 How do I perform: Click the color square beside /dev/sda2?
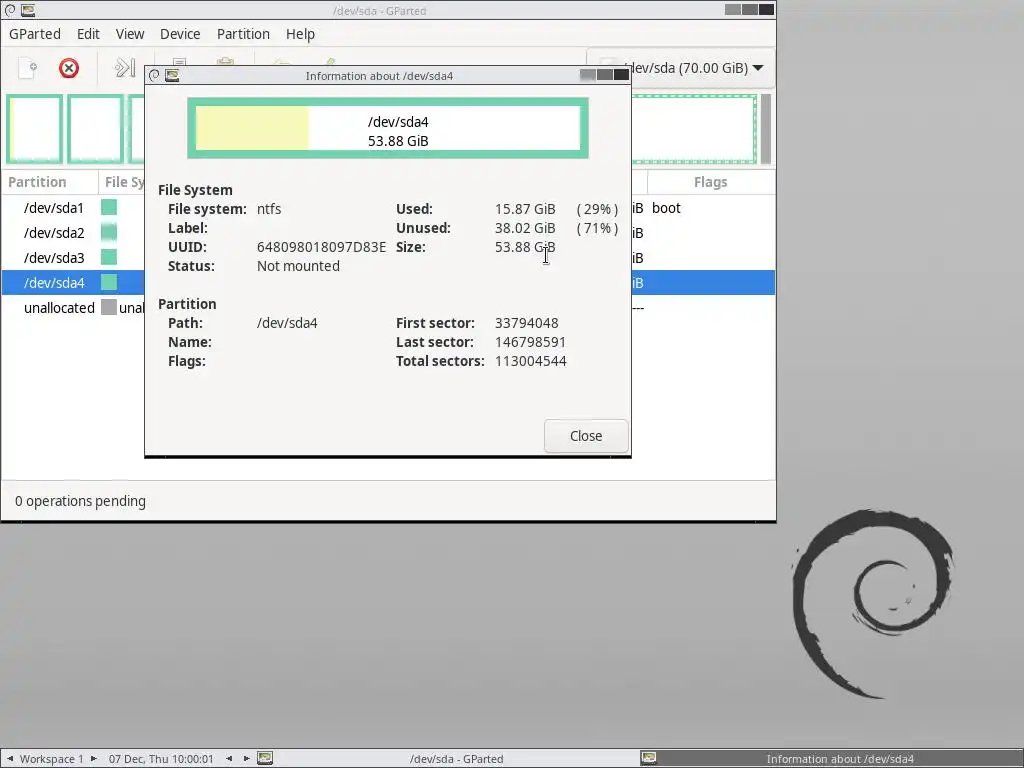pyautogui.click(x=109, y=232)
